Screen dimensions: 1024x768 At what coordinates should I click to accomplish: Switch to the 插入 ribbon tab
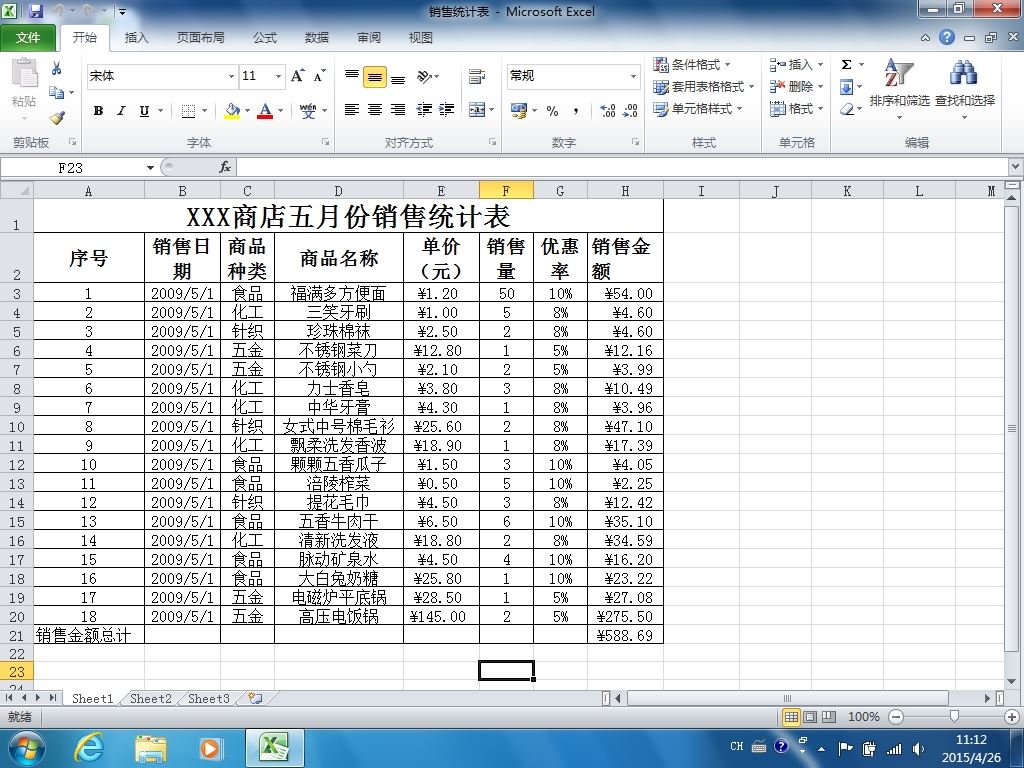click(x=136, y=37)
